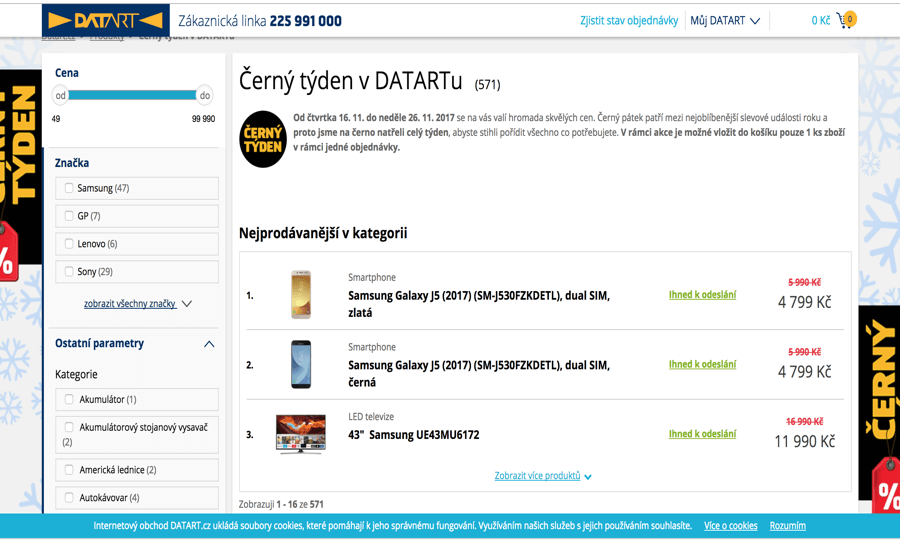This screenshot has height=540, width=900.
Task: Click maximum price value 99 990
Action: click(203, 119)
